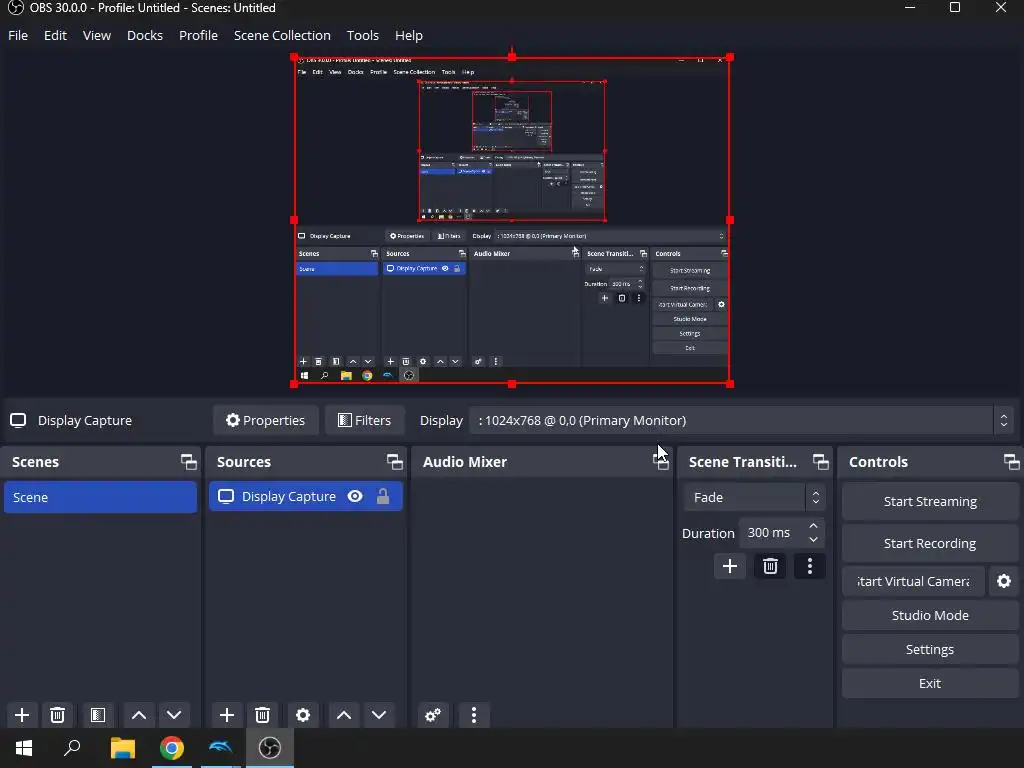Open source Filters button
Image resolution: width=1024 pixels, height=768 pixels.
click(x=364, y=421)
